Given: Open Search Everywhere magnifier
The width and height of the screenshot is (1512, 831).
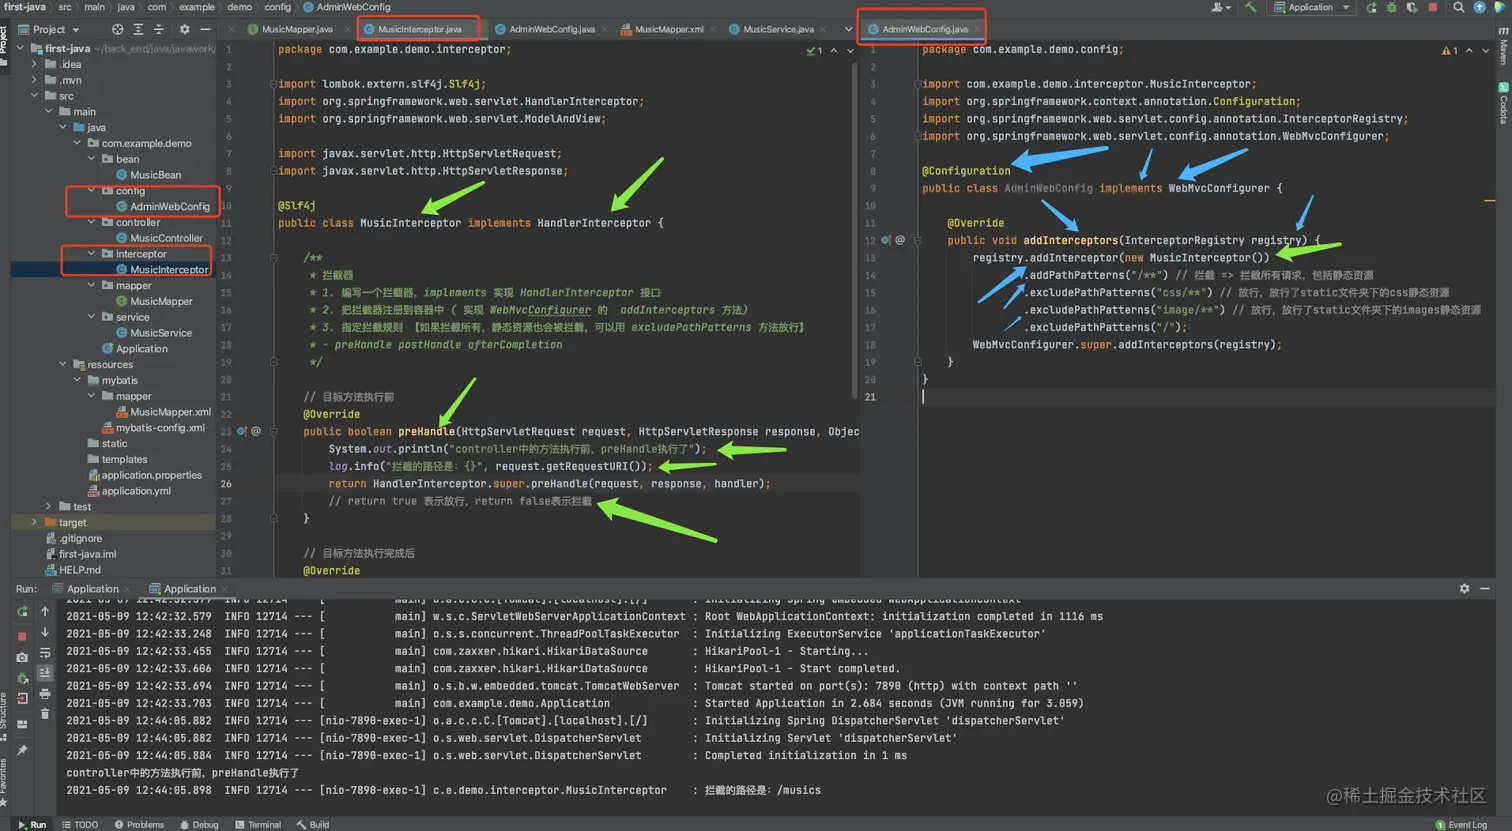Looking at the screenshot, I should [x=1459, y=7].
